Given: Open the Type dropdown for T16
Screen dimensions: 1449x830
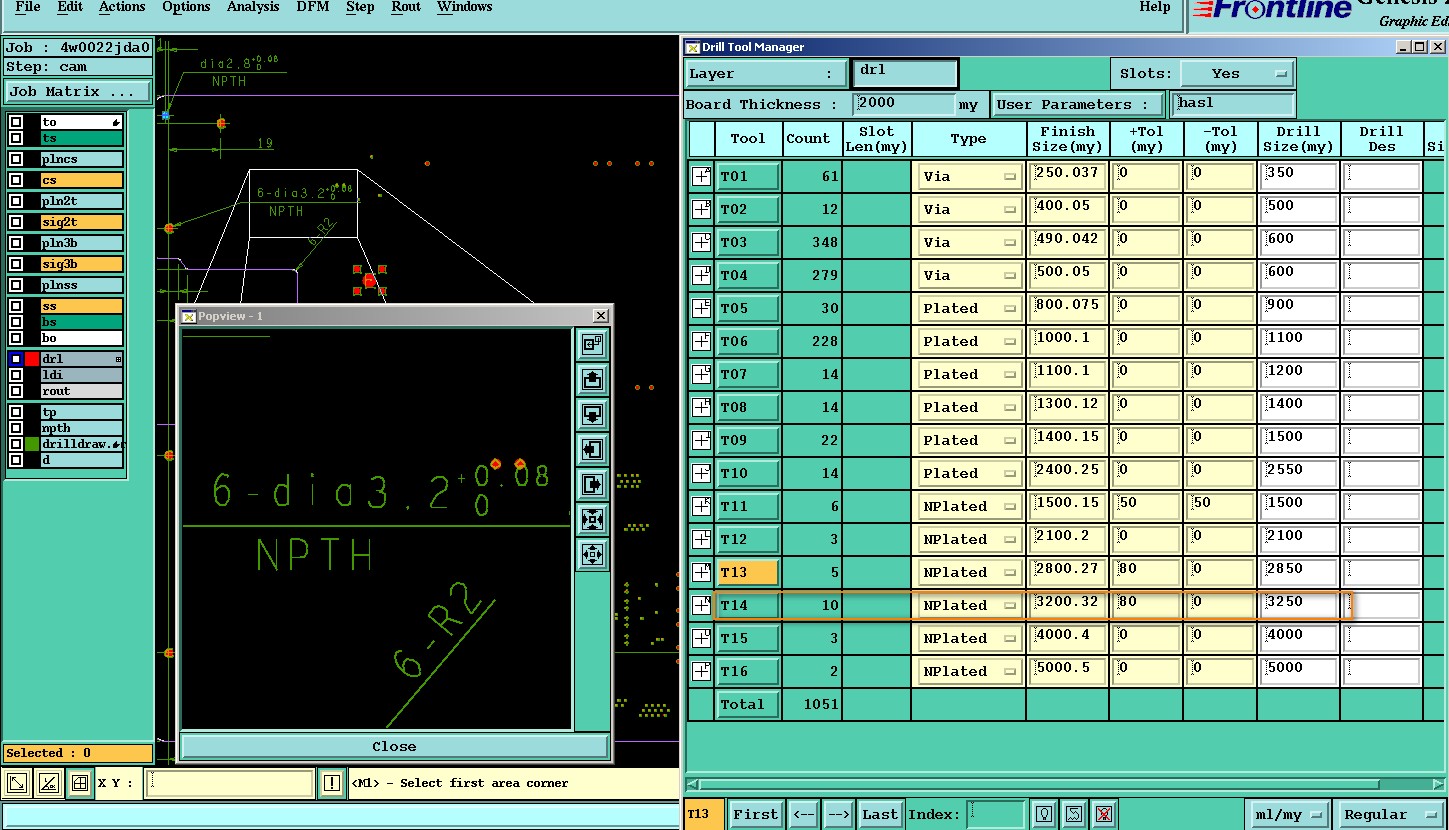Looking at the screenshot, I should (968, 672).
